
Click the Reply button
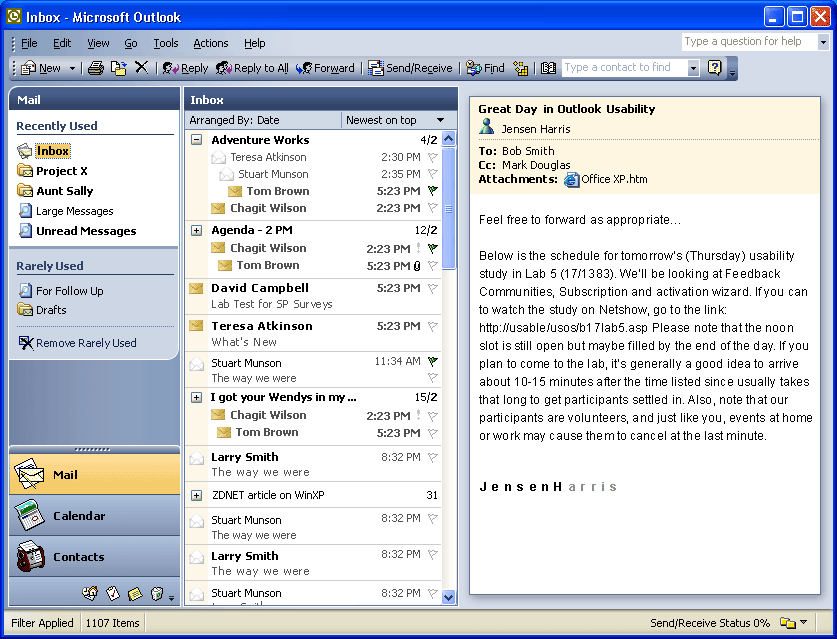[x=185, y=68]
